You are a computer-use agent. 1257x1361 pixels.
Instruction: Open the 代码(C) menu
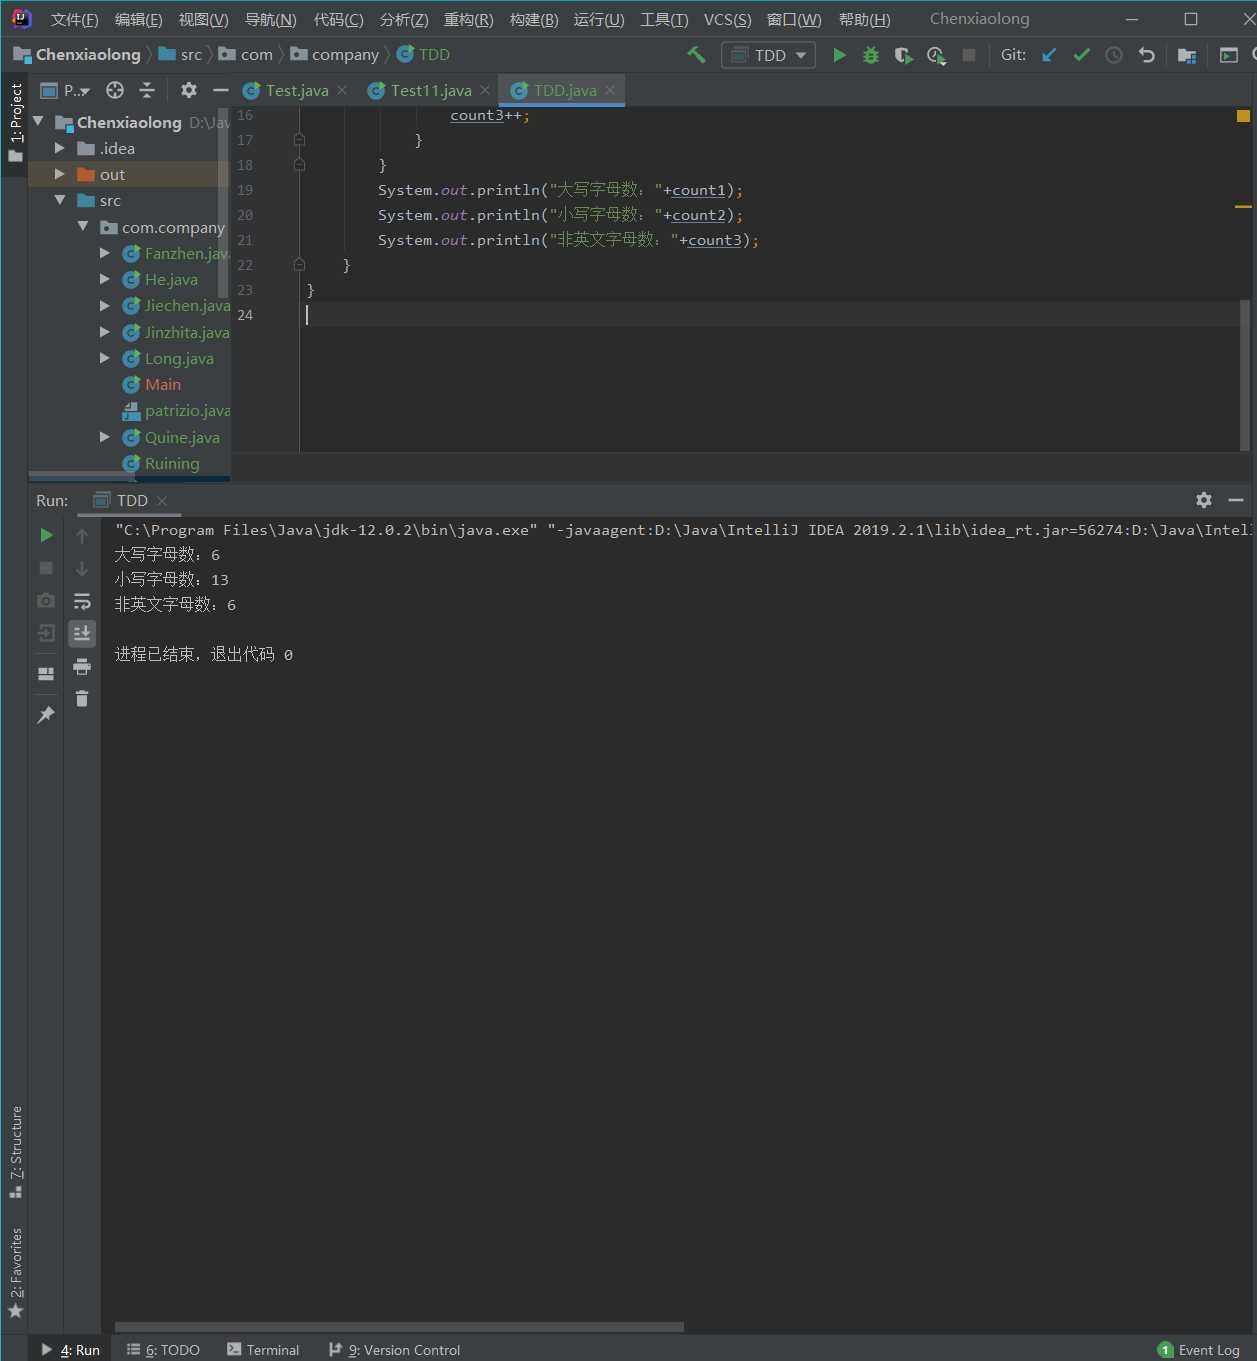tap(338, 19)
